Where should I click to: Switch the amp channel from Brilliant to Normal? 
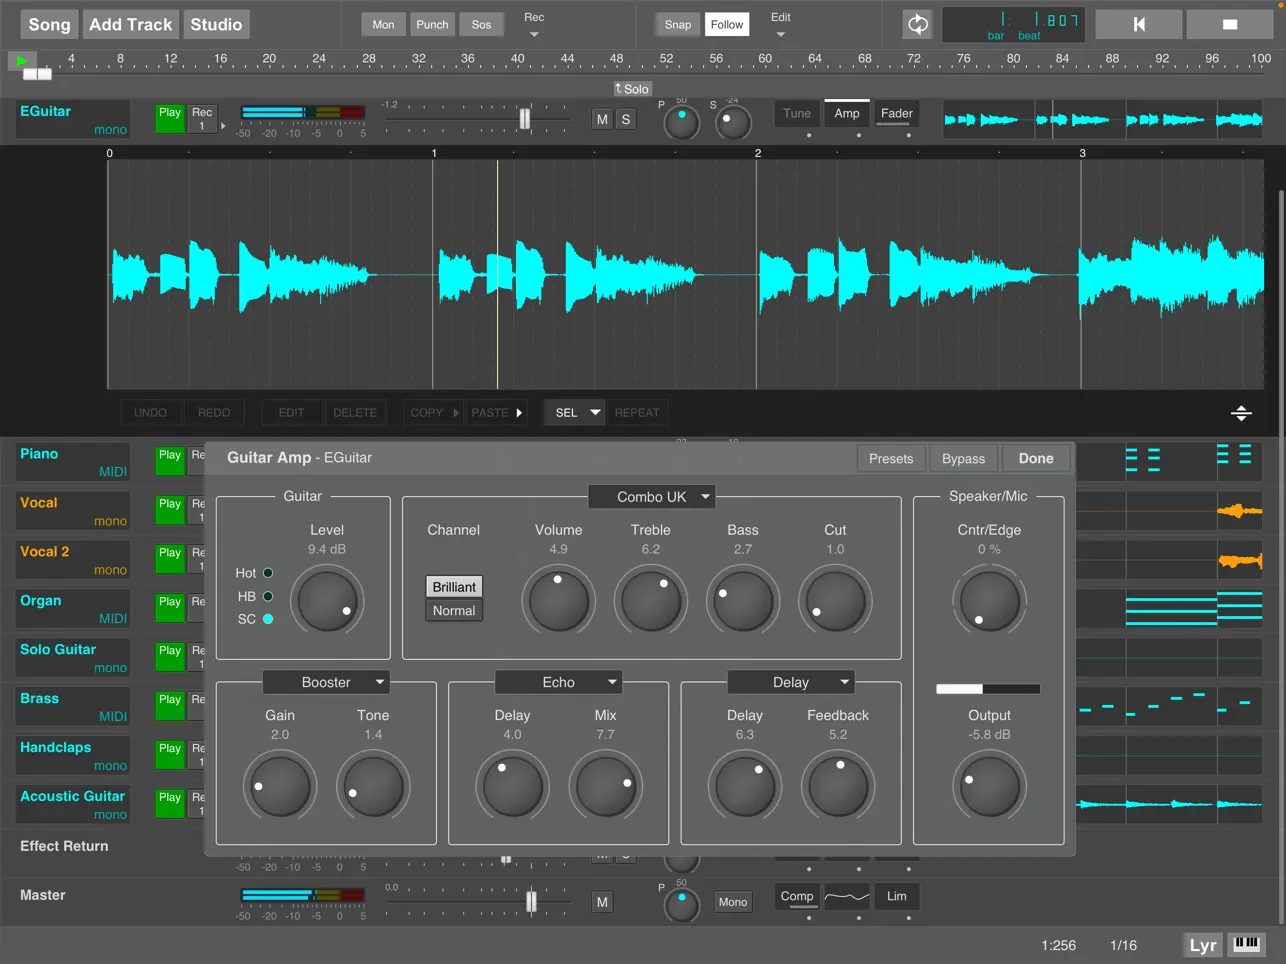(x=454, y=610)
